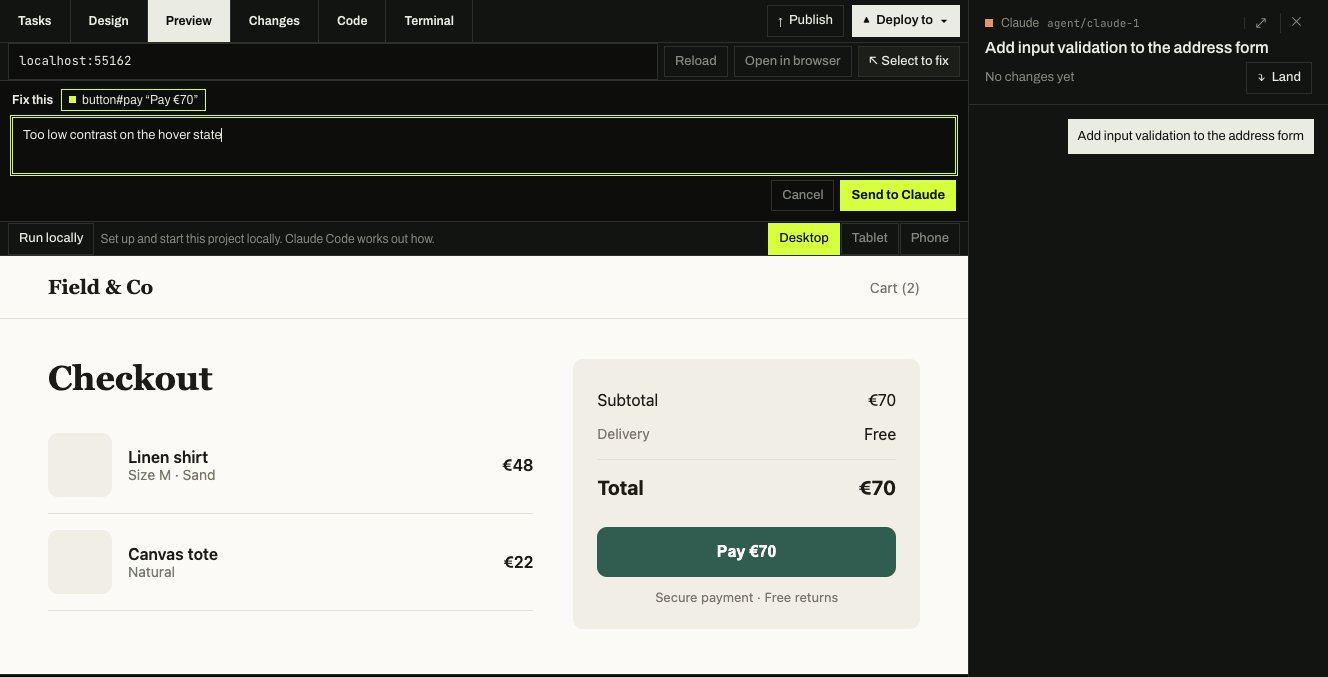Image resolution: width=1328 pixels, height=677 pixels.
Task: Click in the fix description text area
Action: (x=484, y=145)
